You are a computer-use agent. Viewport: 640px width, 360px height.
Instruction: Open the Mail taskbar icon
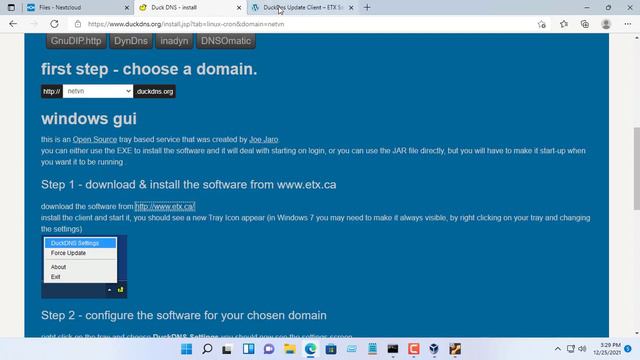pos(351,349)
